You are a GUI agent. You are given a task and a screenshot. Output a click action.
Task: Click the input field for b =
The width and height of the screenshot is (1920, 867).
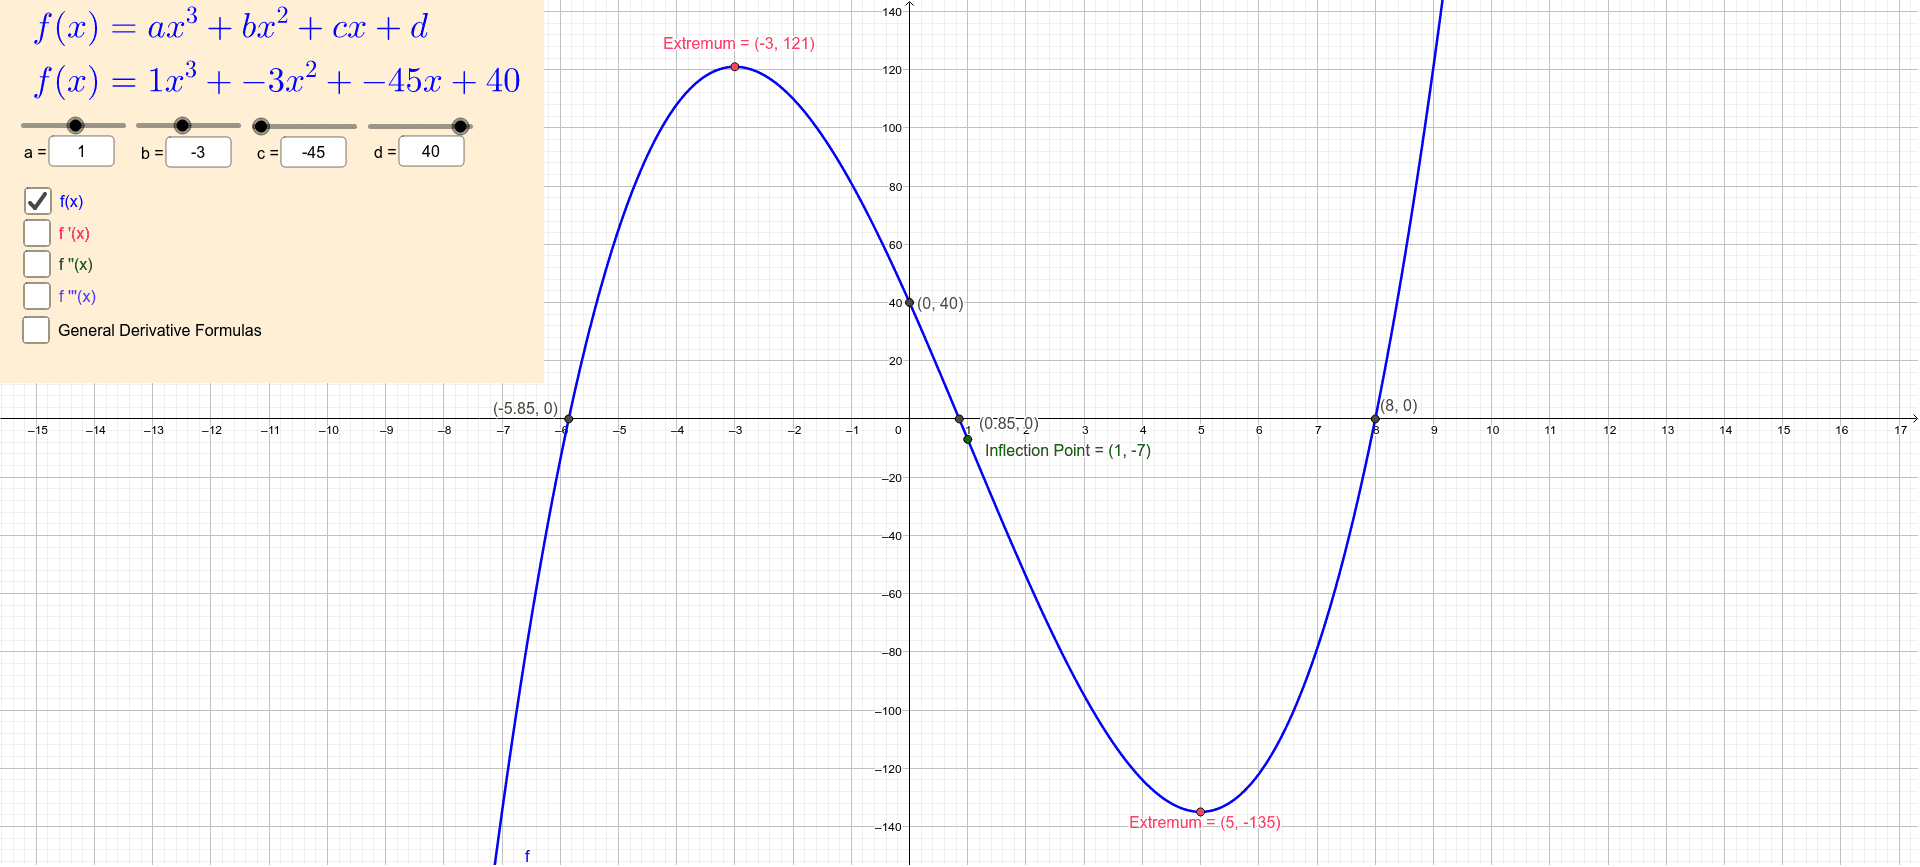[x=199, y=152]
